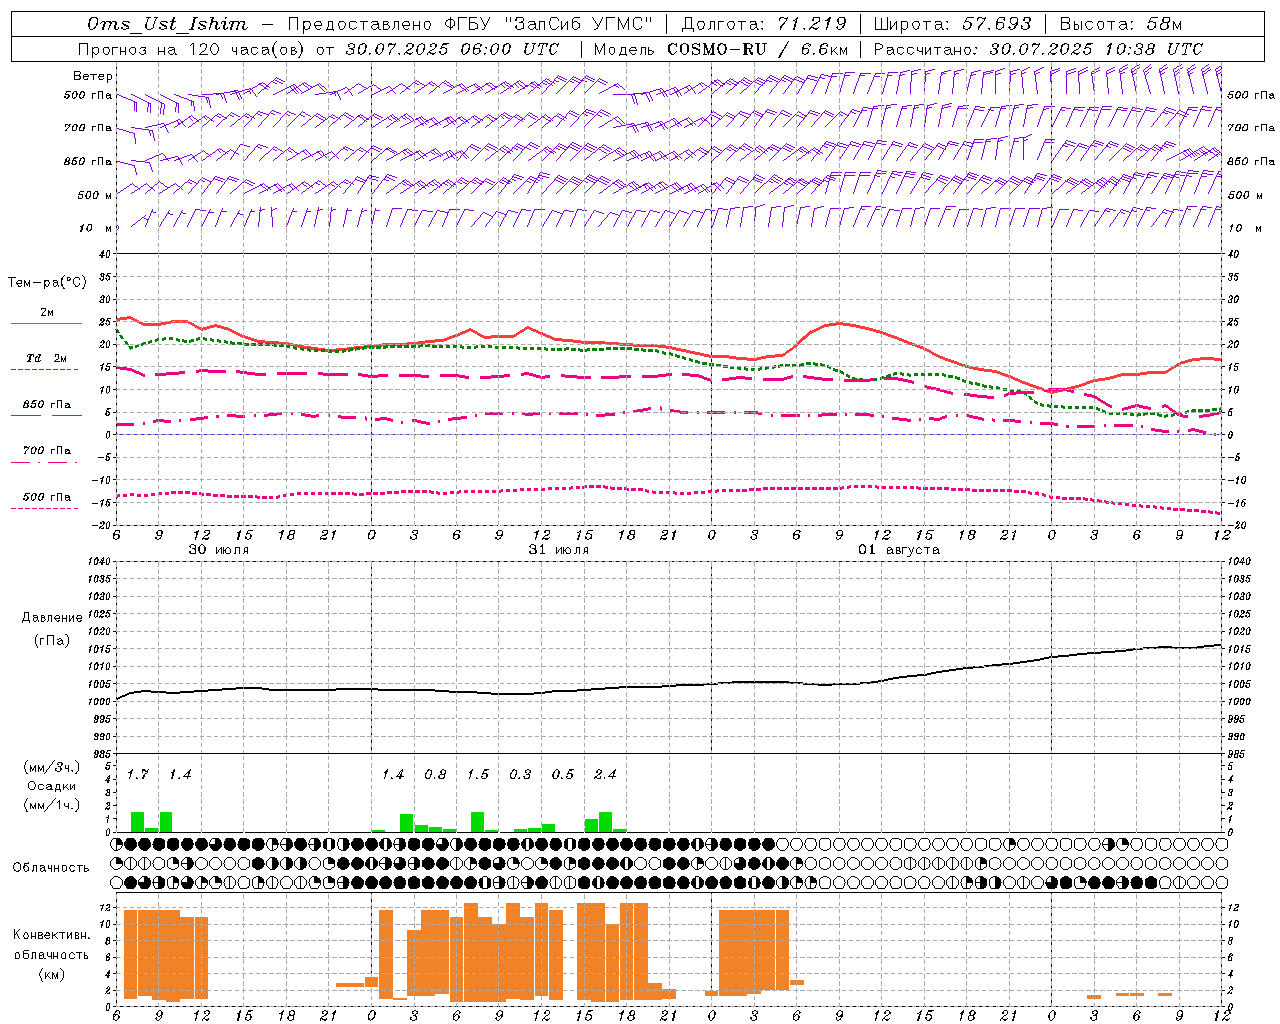The width and height of the screenshot is (1280, 1024).
Task: Click the 'Давление' pressure label
Action: coord(52,618)
